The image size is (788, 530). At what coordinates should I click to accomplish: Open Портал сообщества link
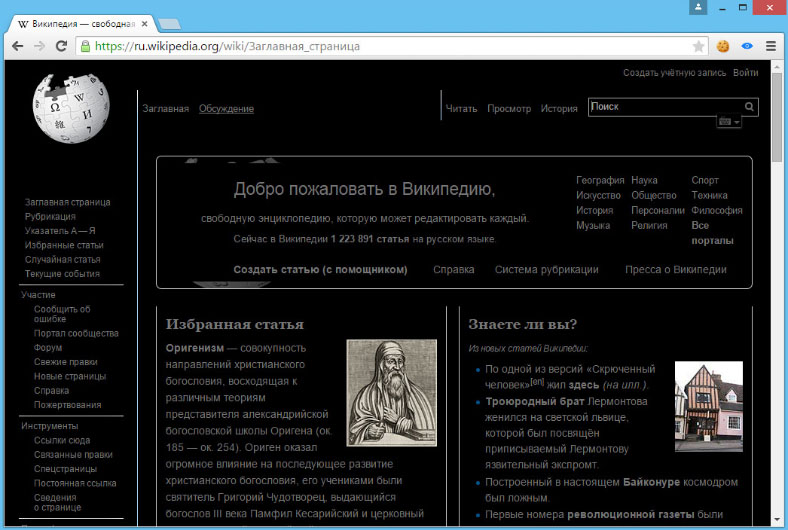(x=76, y=333)
